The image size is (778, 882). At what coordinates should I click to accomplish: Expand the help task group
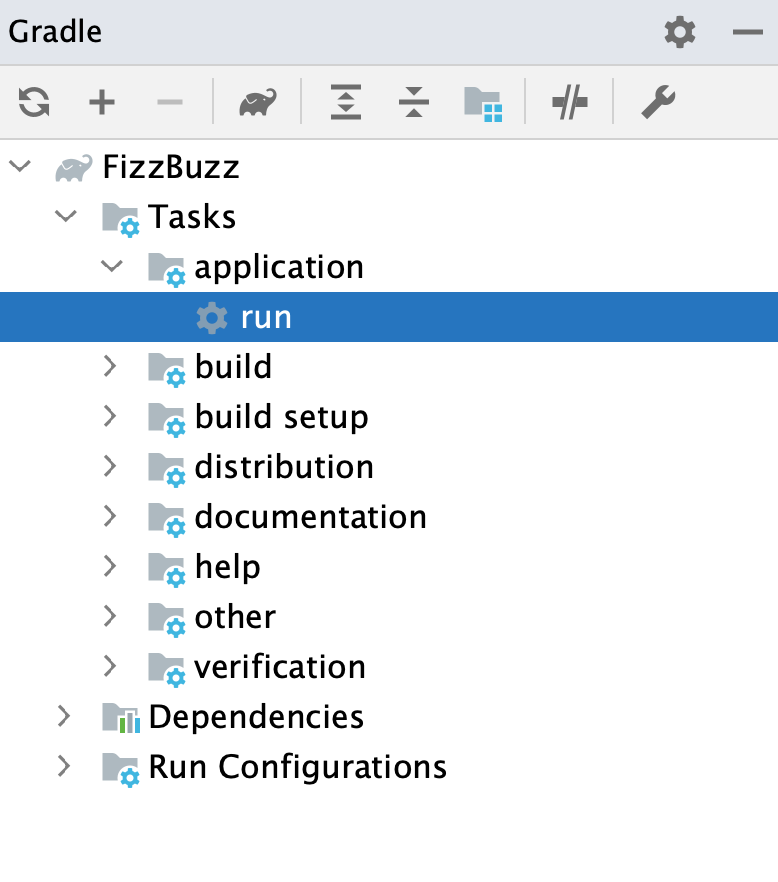pyautogui.click(x=110, y=566)
